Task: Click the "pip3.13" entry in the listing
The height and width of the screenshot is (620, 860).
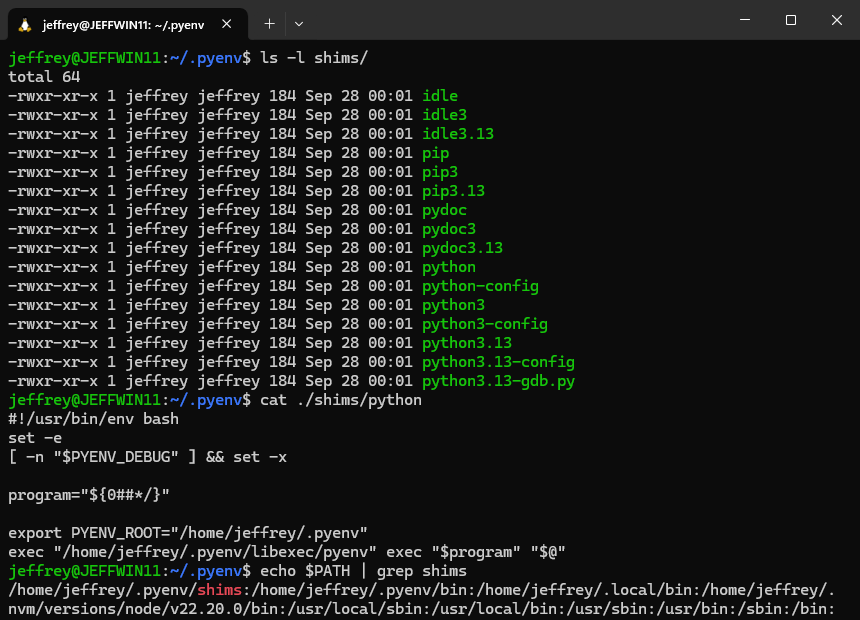Action: (x=454, y=191)
